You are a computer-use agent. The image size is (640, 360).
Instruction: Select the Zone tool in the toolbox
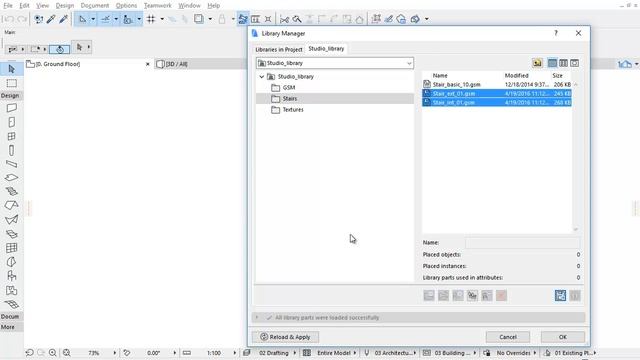click(x=11, y=290)
